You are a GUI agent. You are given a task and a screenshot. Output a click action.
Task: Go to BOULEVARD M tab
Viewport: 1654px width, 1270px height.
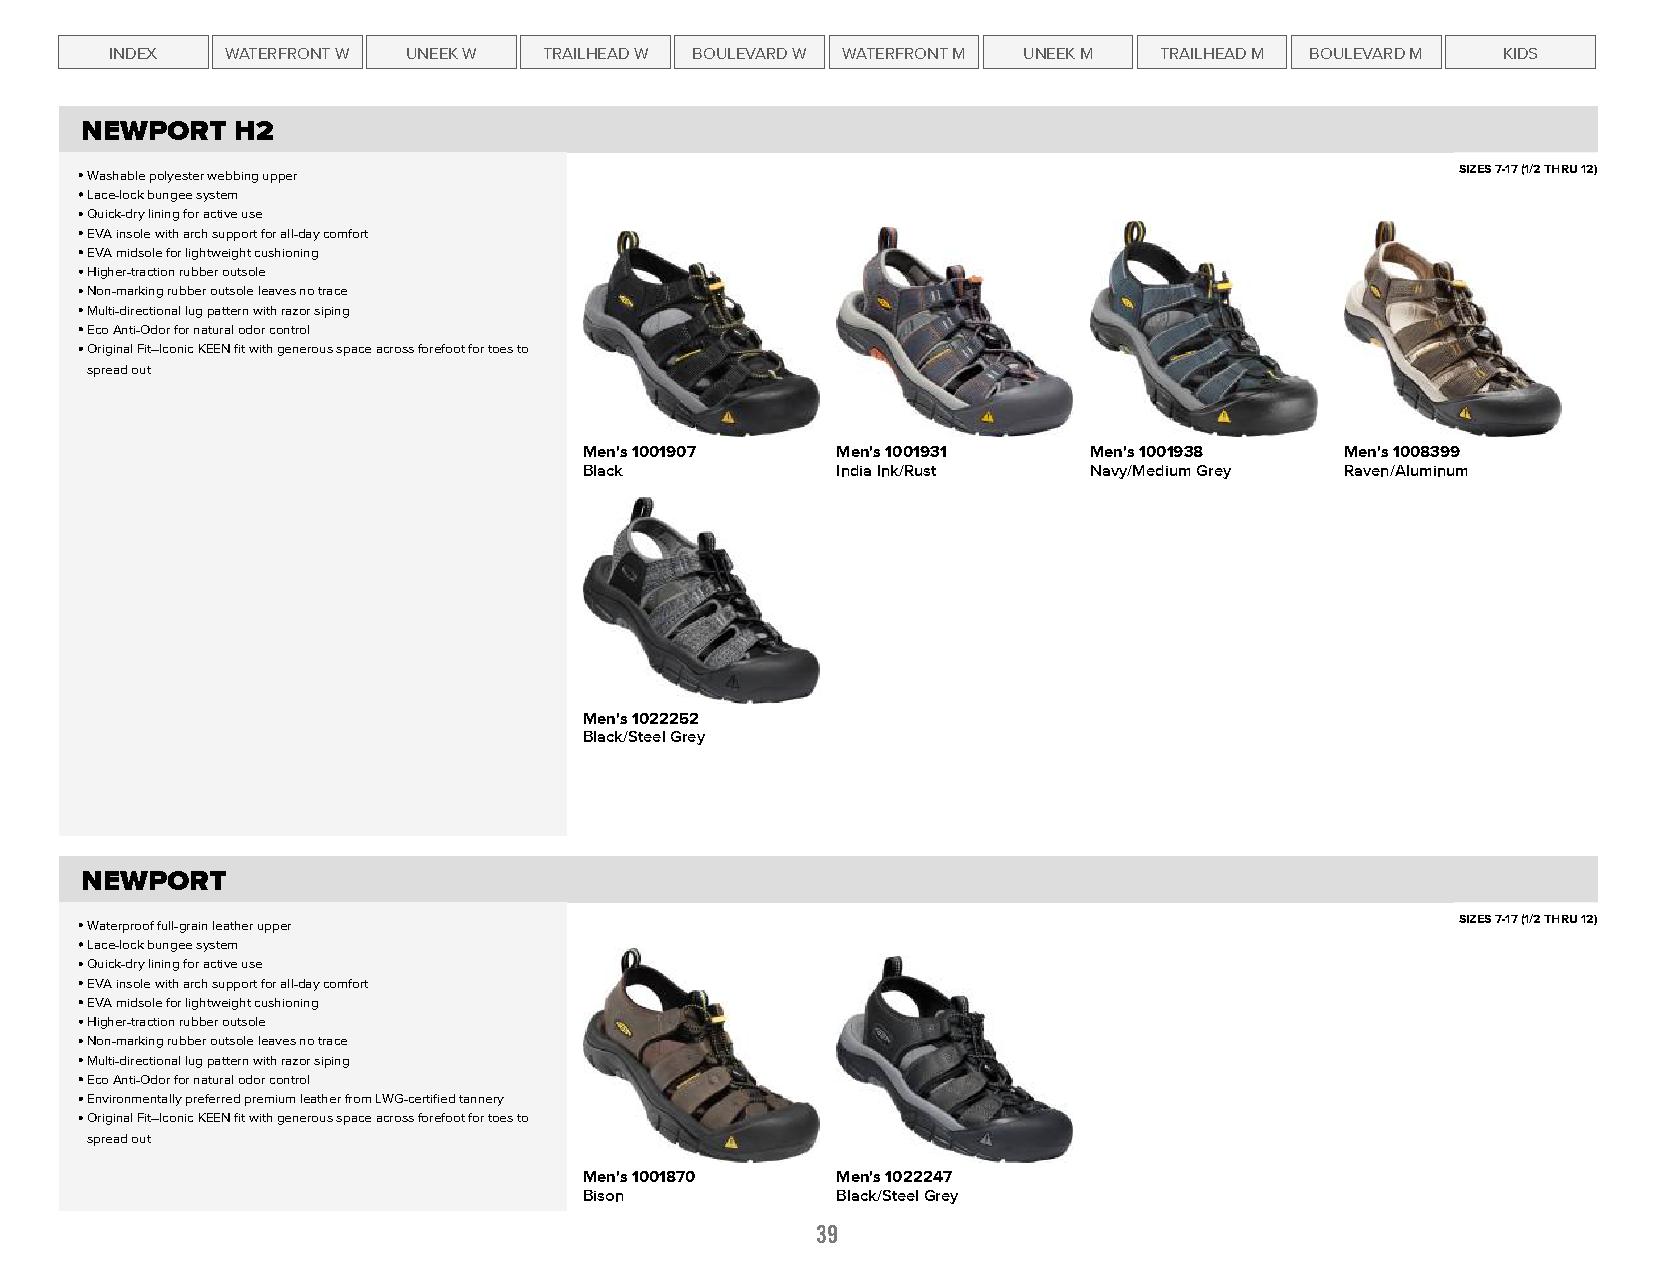pyautogui.click(x=1366, y=53)
